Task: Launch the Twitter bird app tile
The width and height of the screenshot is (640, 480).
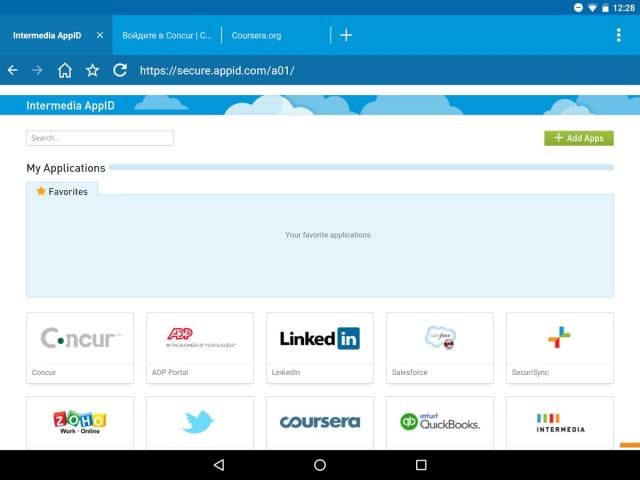Action: coord(200,422)
